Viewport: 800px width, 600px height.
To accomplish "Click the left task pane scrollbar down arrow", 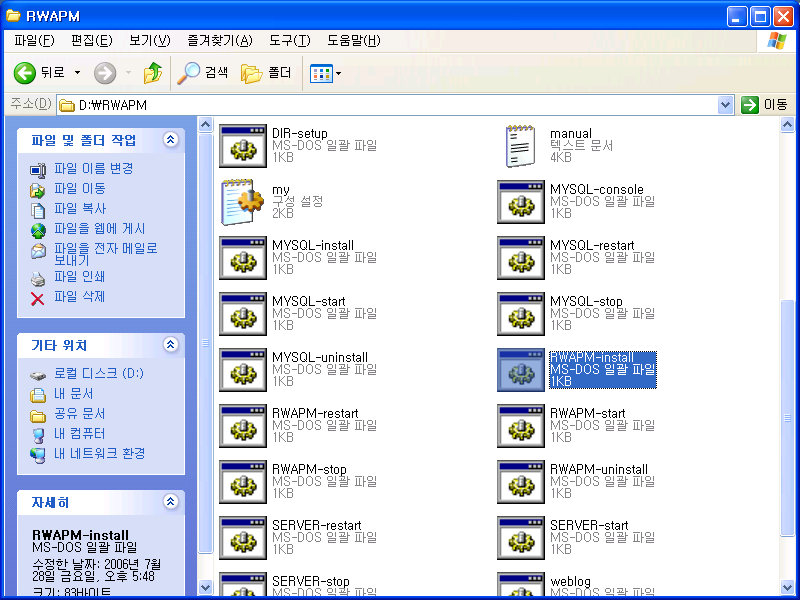I will (x=205, y=587).
